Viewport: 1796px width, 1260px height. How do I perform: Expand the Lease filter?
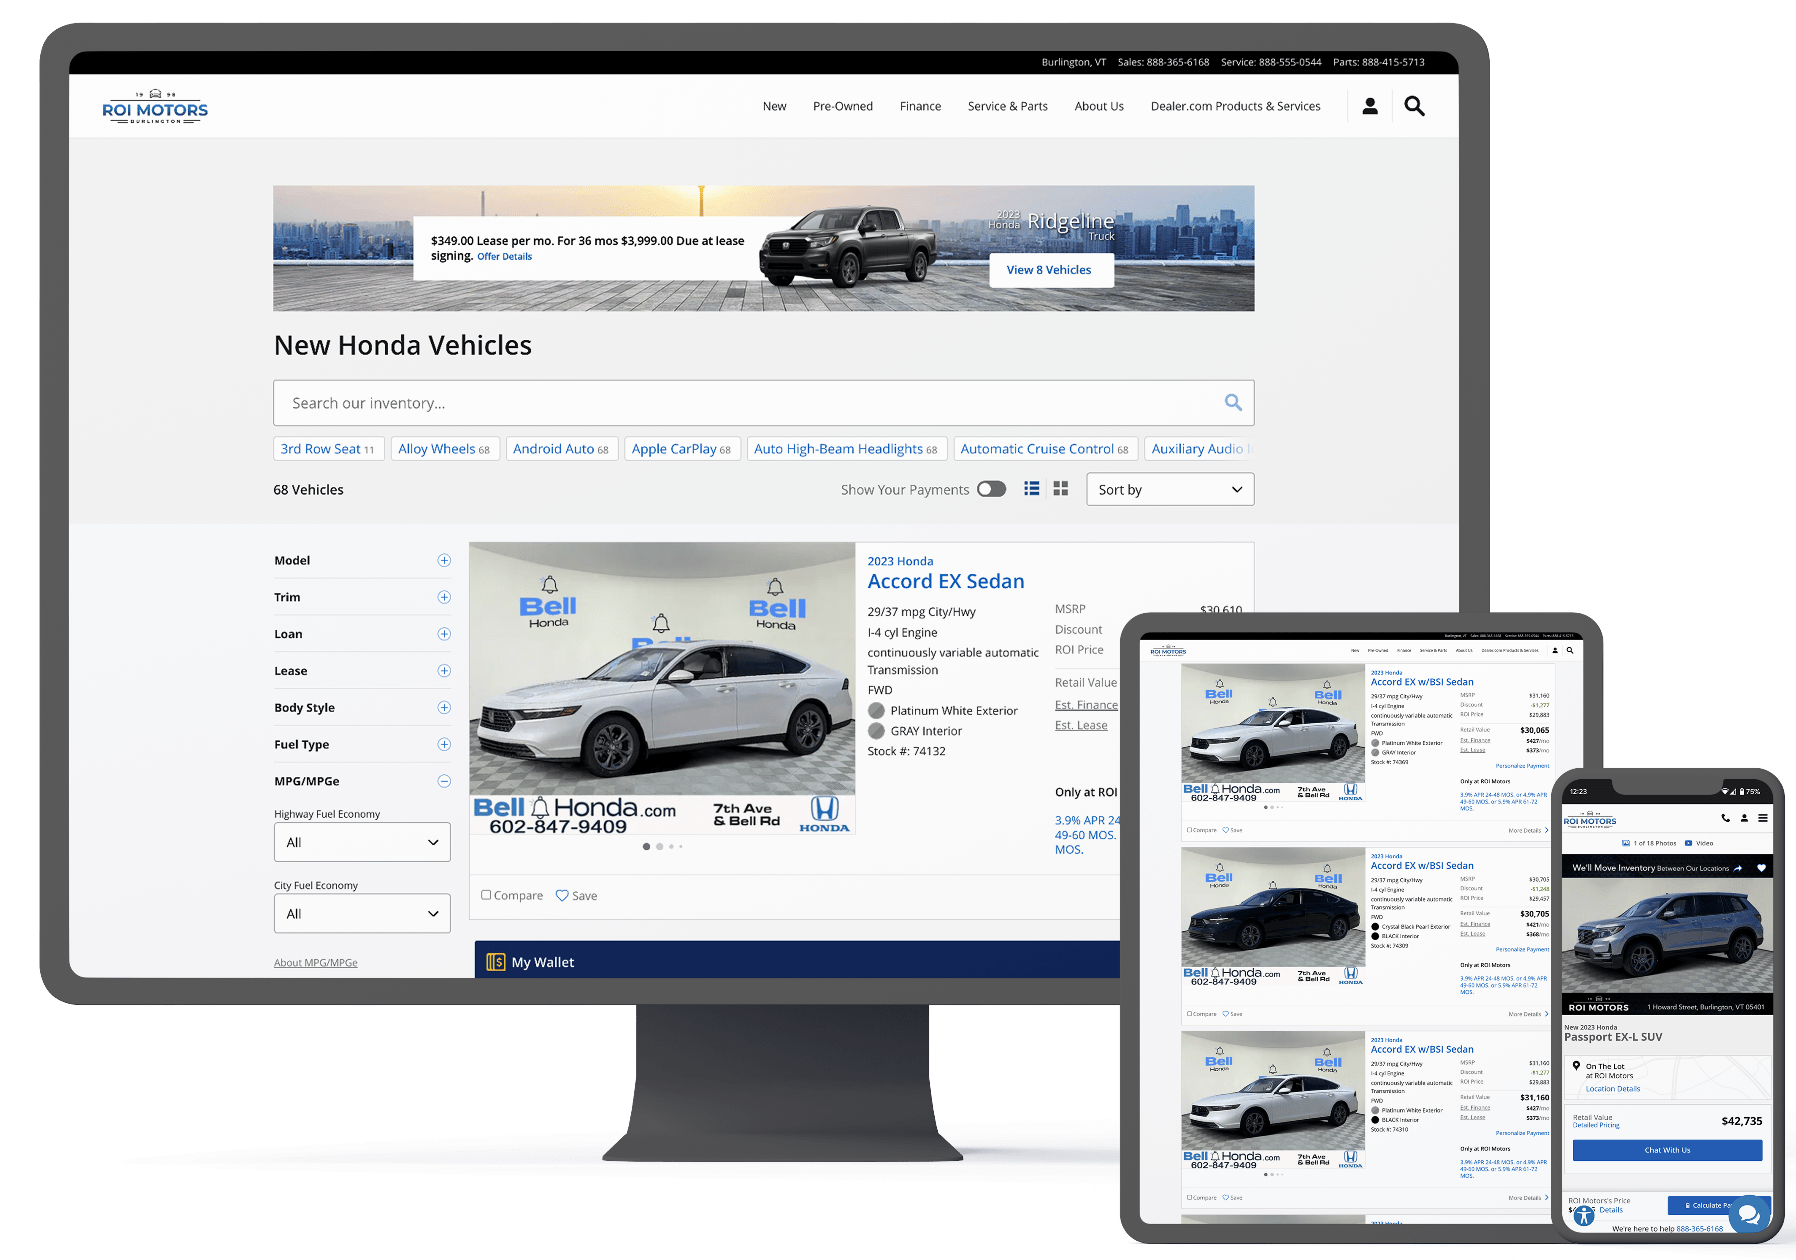(444, 671)
